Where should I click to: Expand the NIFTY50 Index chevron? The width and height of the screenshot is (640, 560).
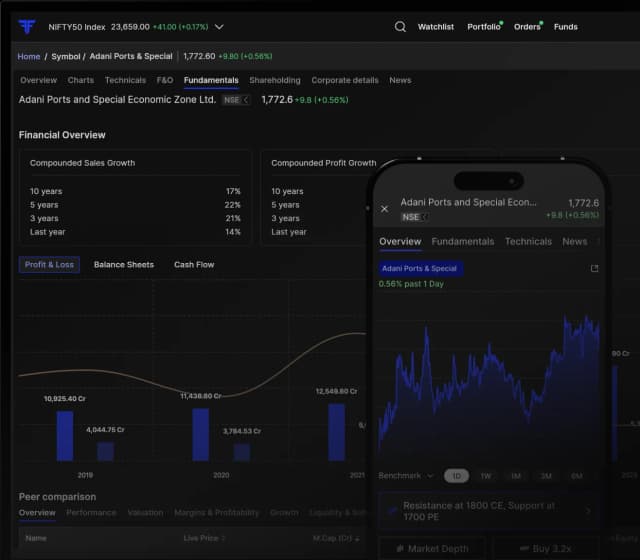coord(219,27)
